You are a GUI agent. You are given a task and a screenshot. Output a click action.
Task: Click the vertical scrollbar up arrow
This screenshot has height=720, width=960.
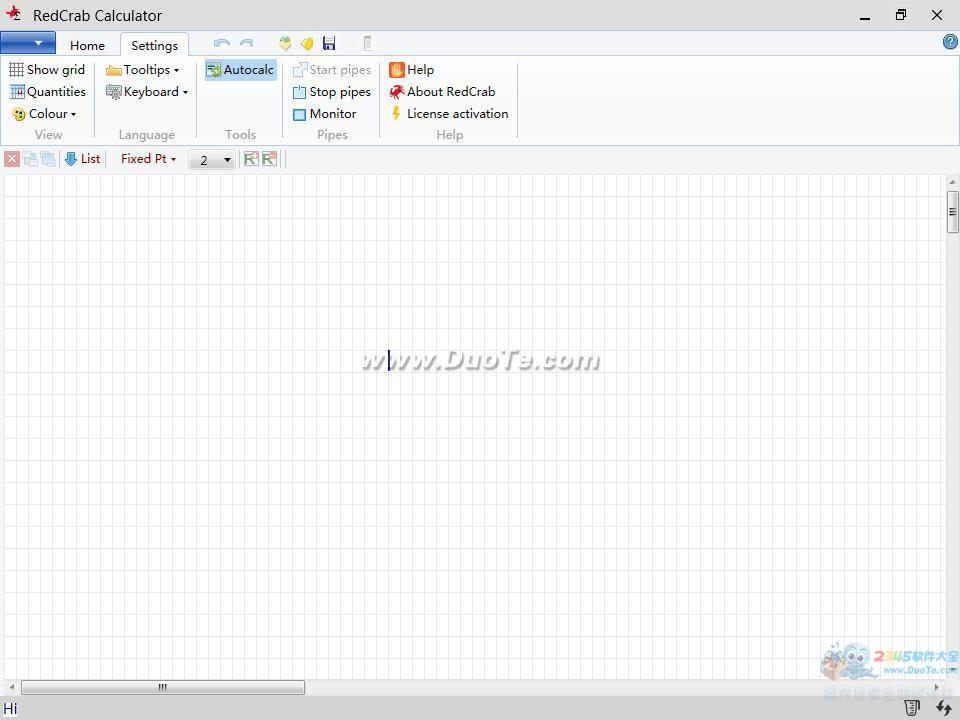pos(952,182)
